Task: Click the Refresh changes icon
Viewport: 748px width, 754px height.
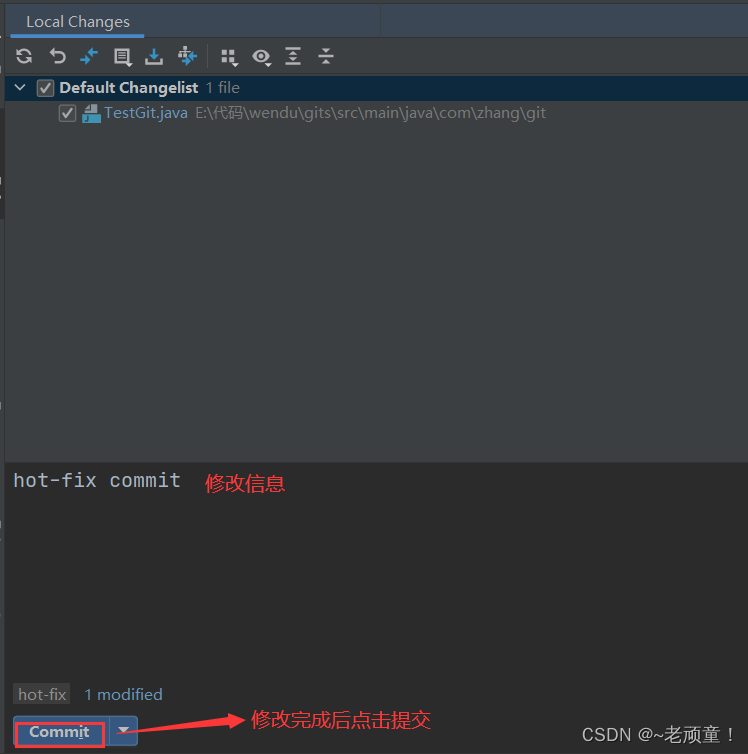Action: (x=24, y=56)
